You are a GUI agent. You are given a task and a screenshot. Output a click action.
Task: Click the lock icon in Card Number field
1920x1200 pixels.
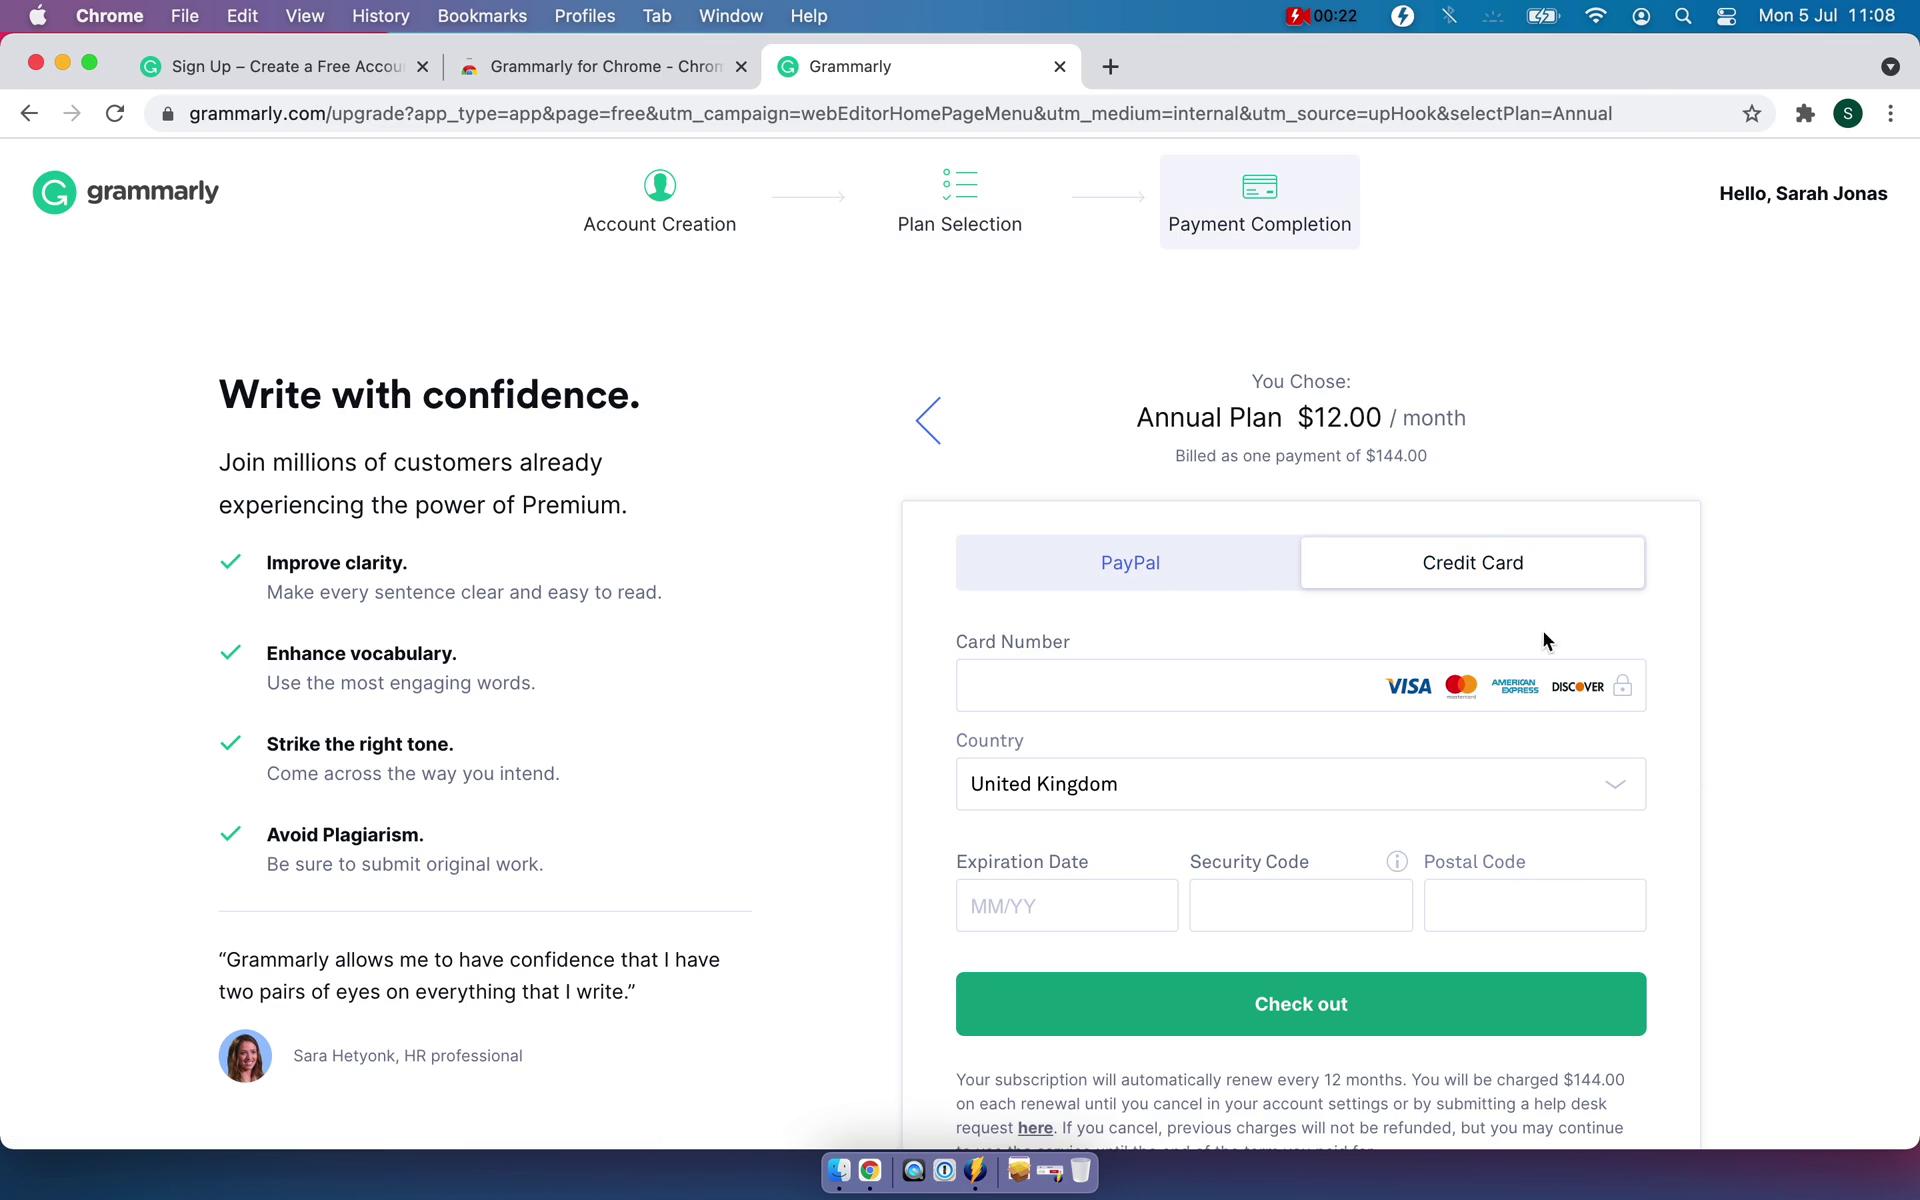(x=1623, y=685)
